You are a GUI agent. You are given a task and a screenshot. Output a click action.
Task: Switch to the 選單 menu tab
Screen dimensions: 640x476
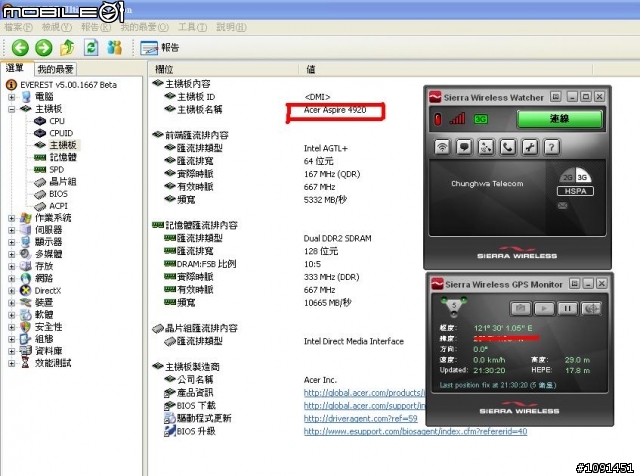(x=15, y=69)
